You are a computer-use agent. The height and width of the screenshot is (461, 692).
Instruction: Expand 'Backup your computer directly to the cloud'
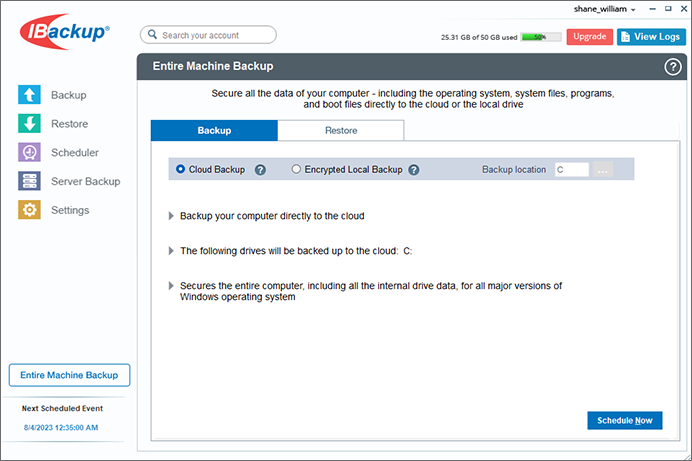tap(171, 216)
